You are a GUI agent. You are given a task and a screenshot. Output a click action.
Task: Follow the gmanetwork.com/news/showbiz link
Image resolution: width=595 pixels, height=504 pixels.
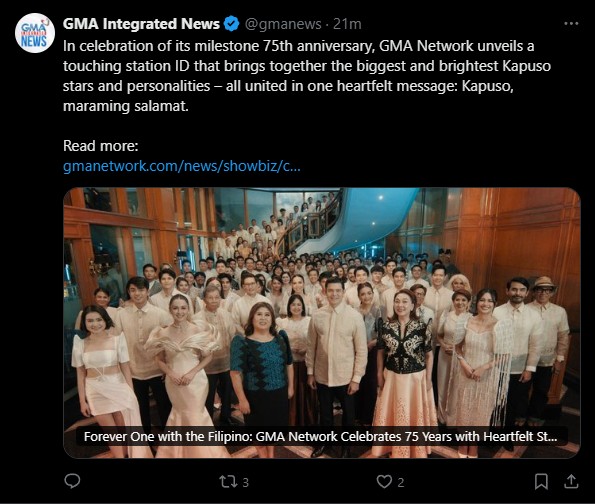tap(182, 166)
